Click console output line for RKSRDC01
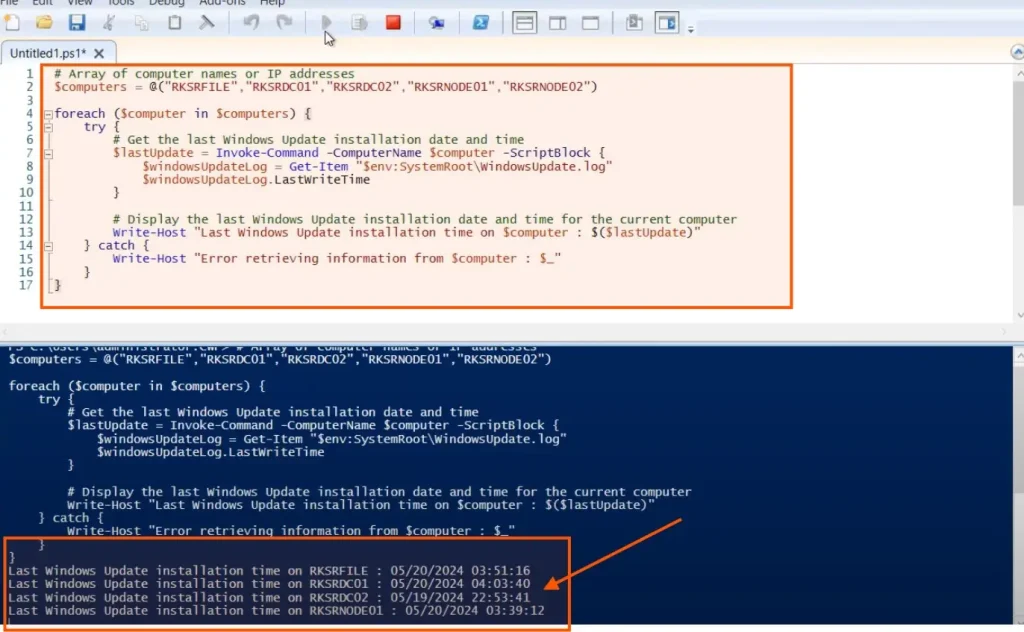 (269, 584)
